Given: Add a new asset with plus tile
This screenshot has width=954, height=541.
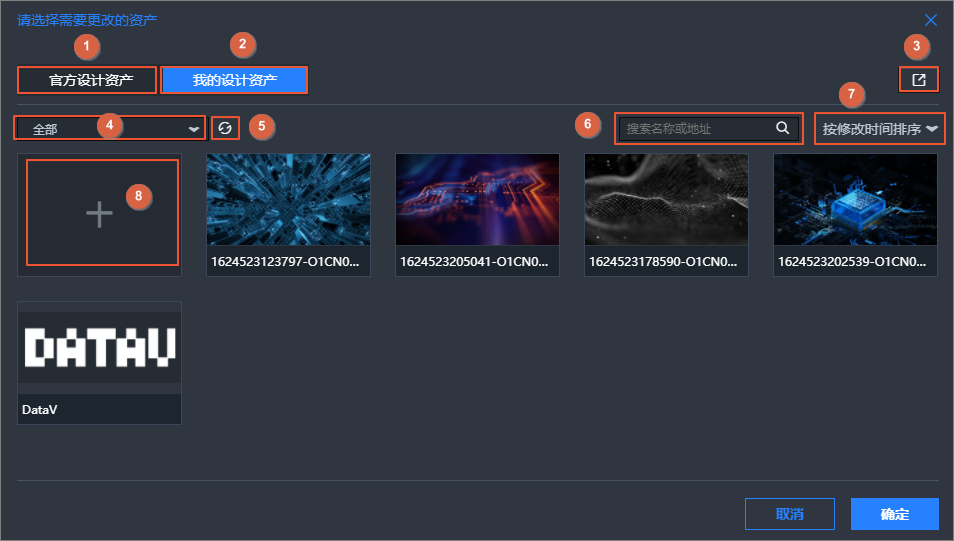Looking at the screenshot, I should point(100,214).
